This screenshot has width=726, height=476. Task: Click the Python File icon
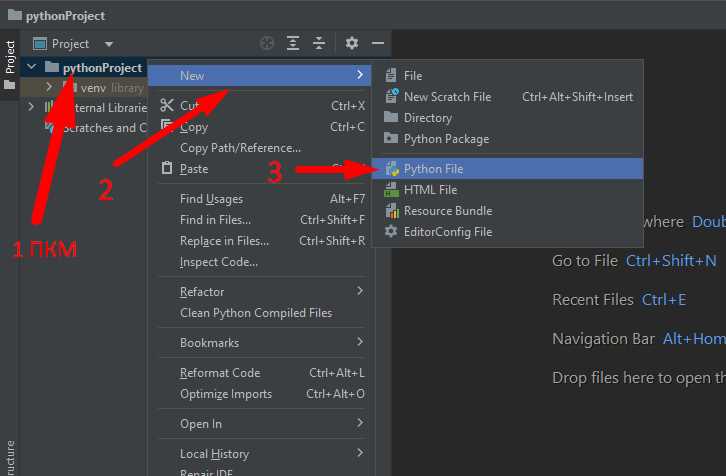point(392,169)
